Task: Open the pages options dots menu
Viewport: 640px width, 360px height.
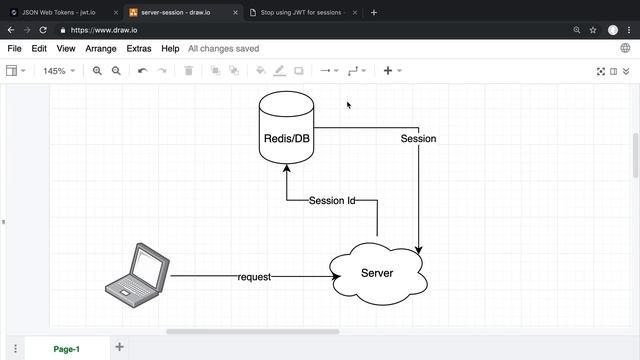Action: pyautogui.click(x=15, y=349)
